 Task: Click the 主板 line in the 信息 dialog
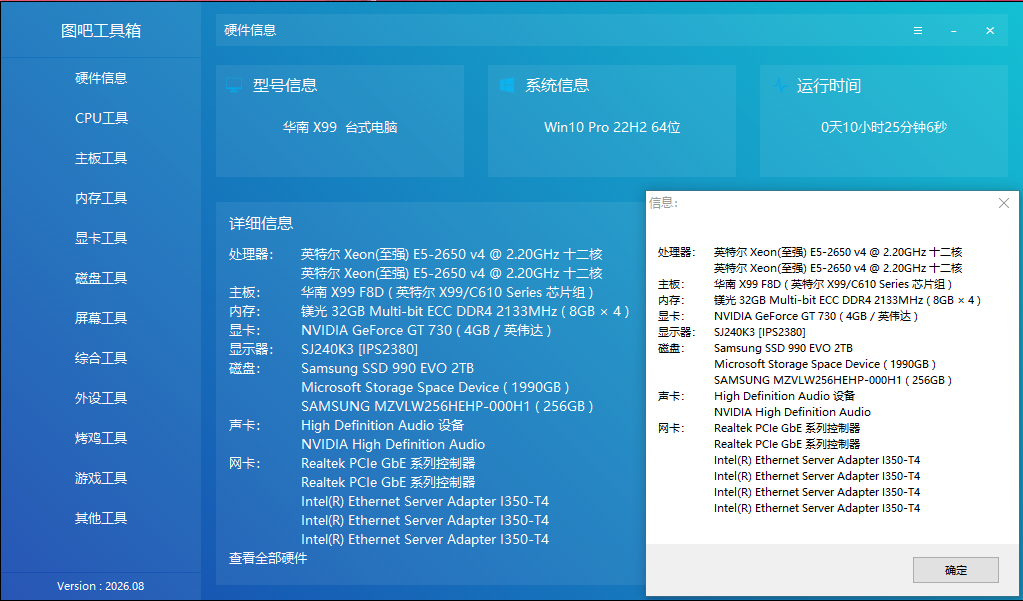833,285
